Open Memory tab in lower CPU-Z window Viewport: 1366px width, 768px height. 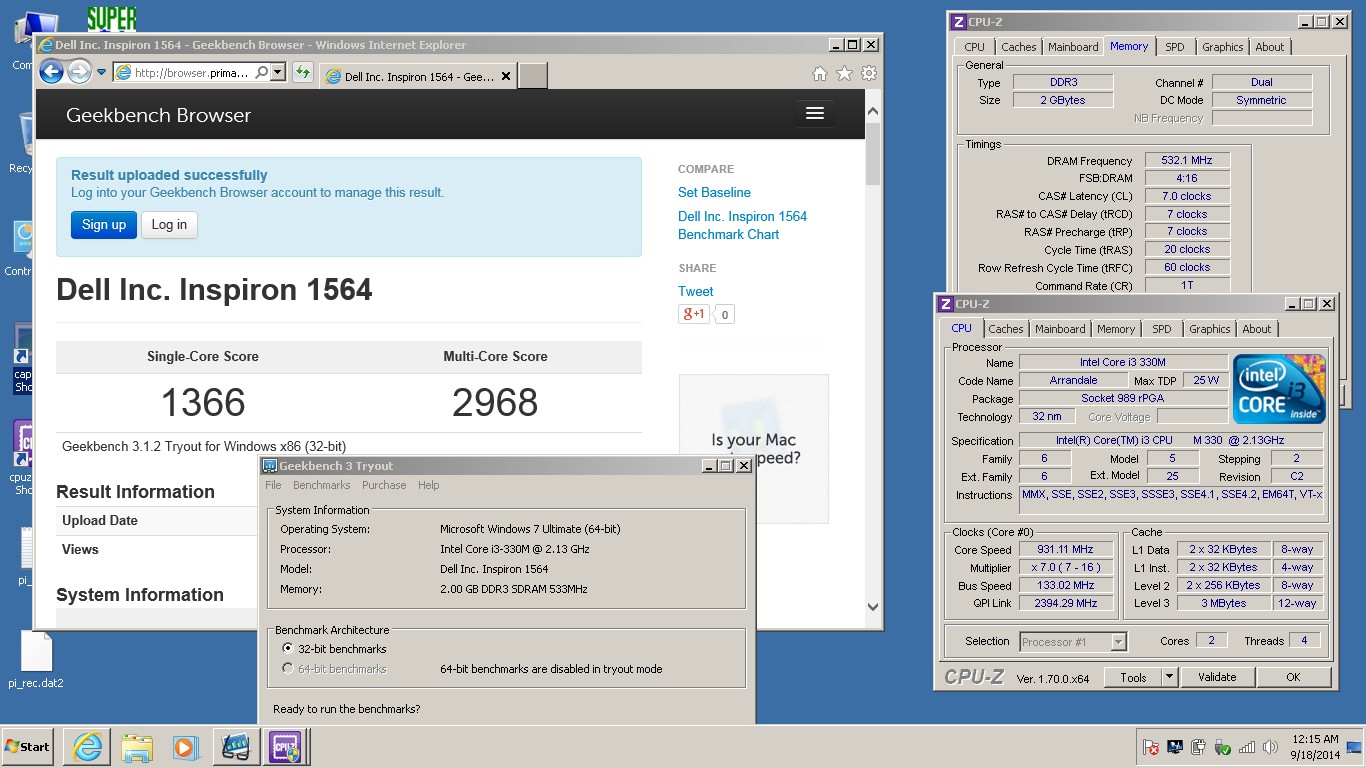(1116, 329)
